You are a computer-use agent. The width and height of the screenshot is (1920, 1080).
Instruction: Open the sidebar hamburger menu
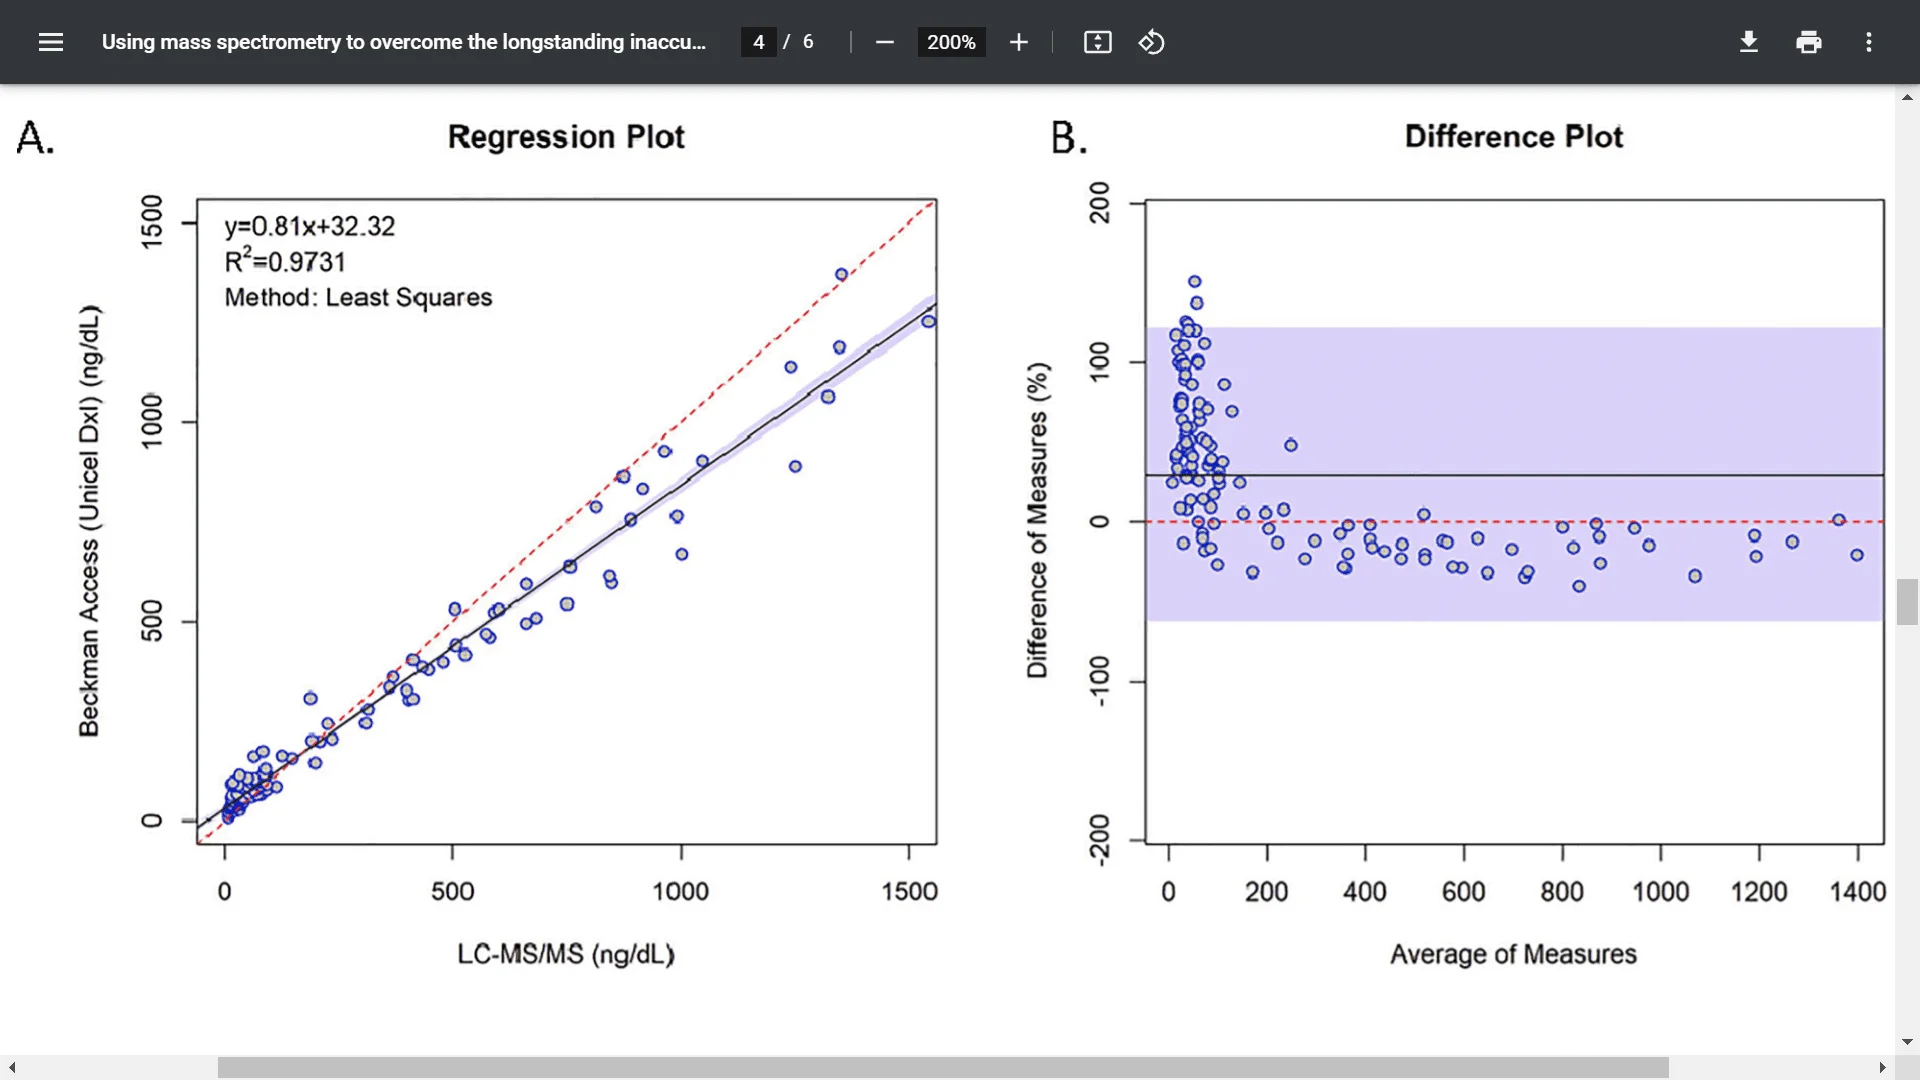point(51,42)
